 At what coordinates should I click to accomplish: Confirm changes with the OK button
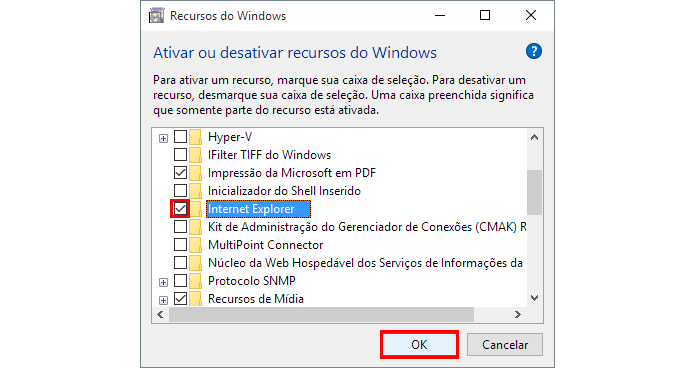coord(419,345)
